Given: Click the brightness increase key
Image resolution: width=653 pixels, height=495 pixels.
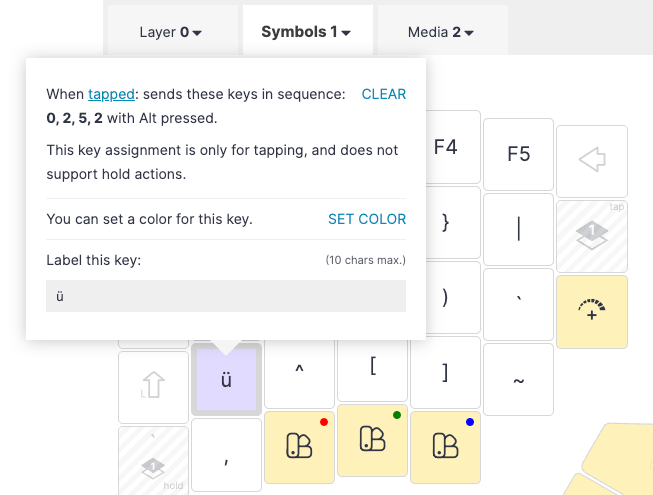Looking at the screenshot, I should pos(592,311).
